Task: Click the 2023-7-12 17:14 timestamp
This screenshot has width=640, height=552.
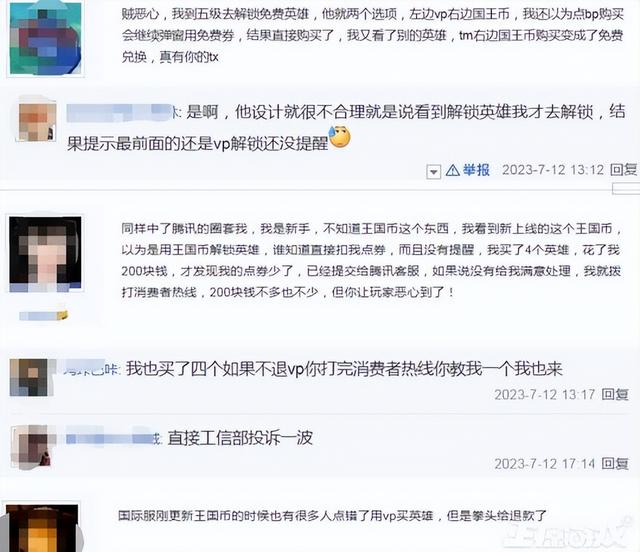Action: [x=544, y=464]
